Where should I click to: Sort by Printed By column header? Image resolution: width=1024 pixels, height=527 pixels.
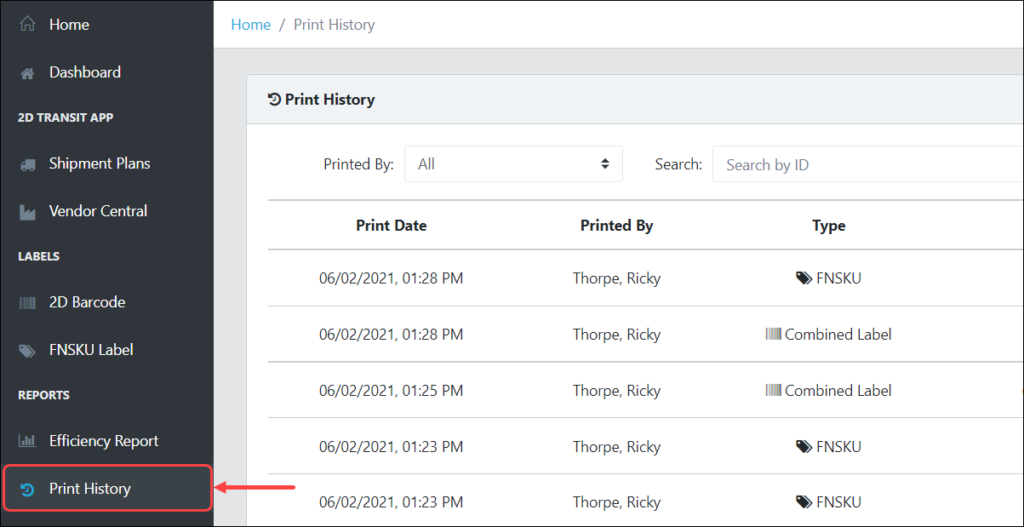point(616,226)
